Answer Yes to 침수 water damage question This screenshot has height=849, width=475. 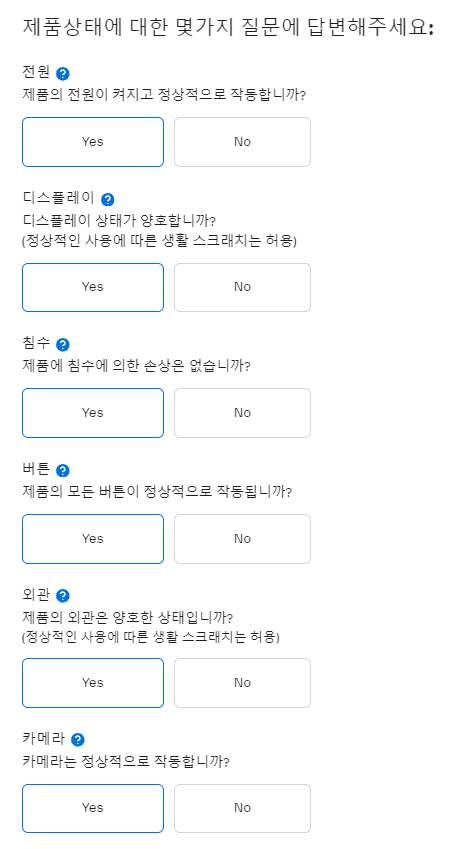93,413
